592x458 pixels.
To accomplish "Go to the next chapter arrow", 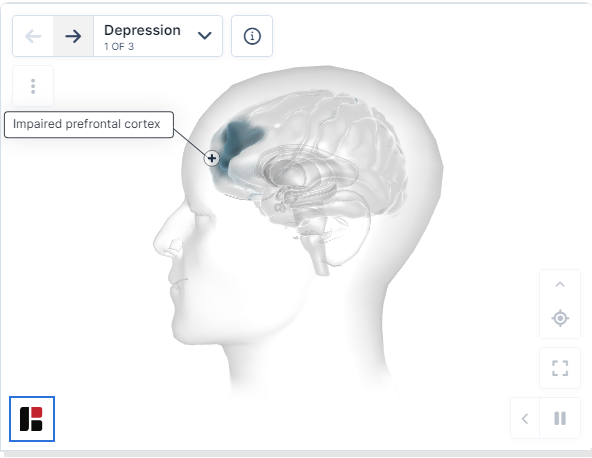I will click(x=73, y=36).
